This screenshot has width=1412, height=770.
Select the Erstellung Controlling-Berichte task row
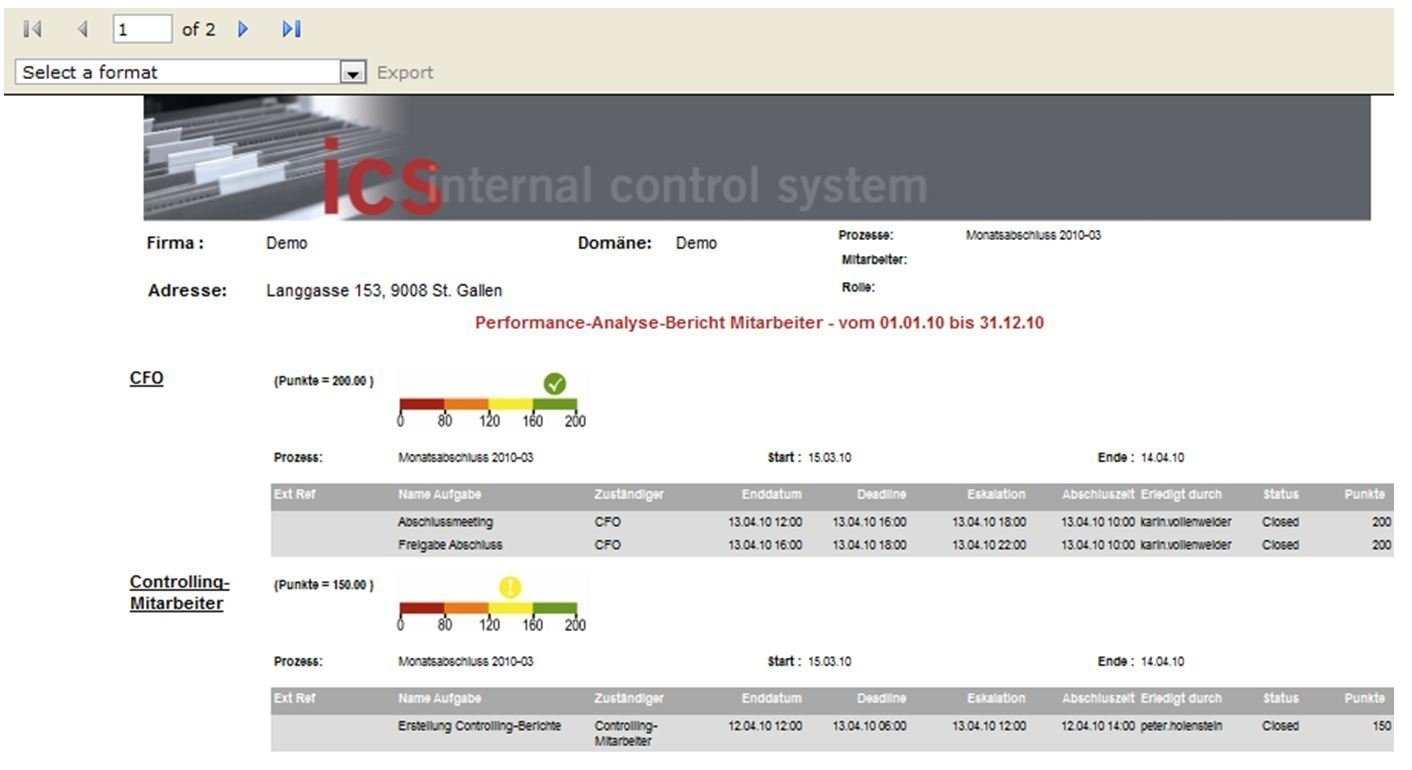479,726
